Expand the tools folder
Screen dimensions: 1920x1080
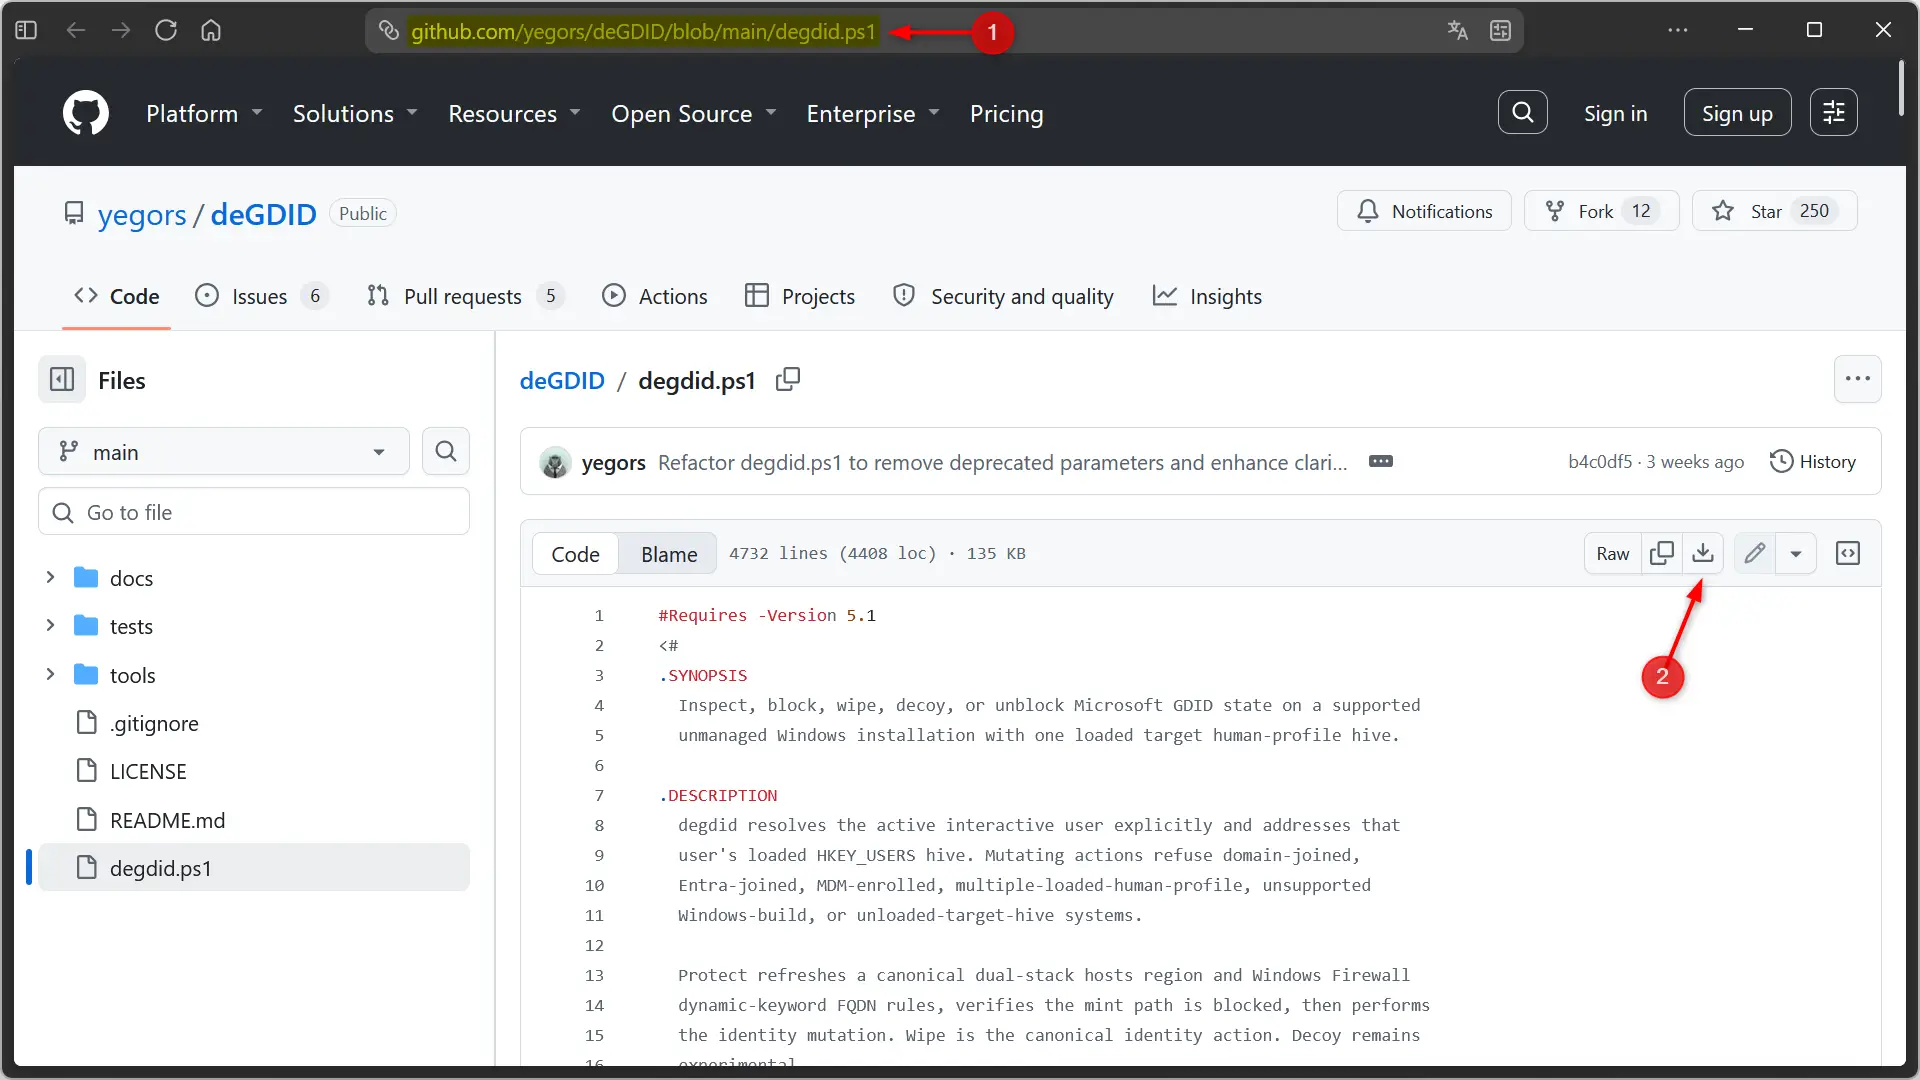(x=50, y=675)
